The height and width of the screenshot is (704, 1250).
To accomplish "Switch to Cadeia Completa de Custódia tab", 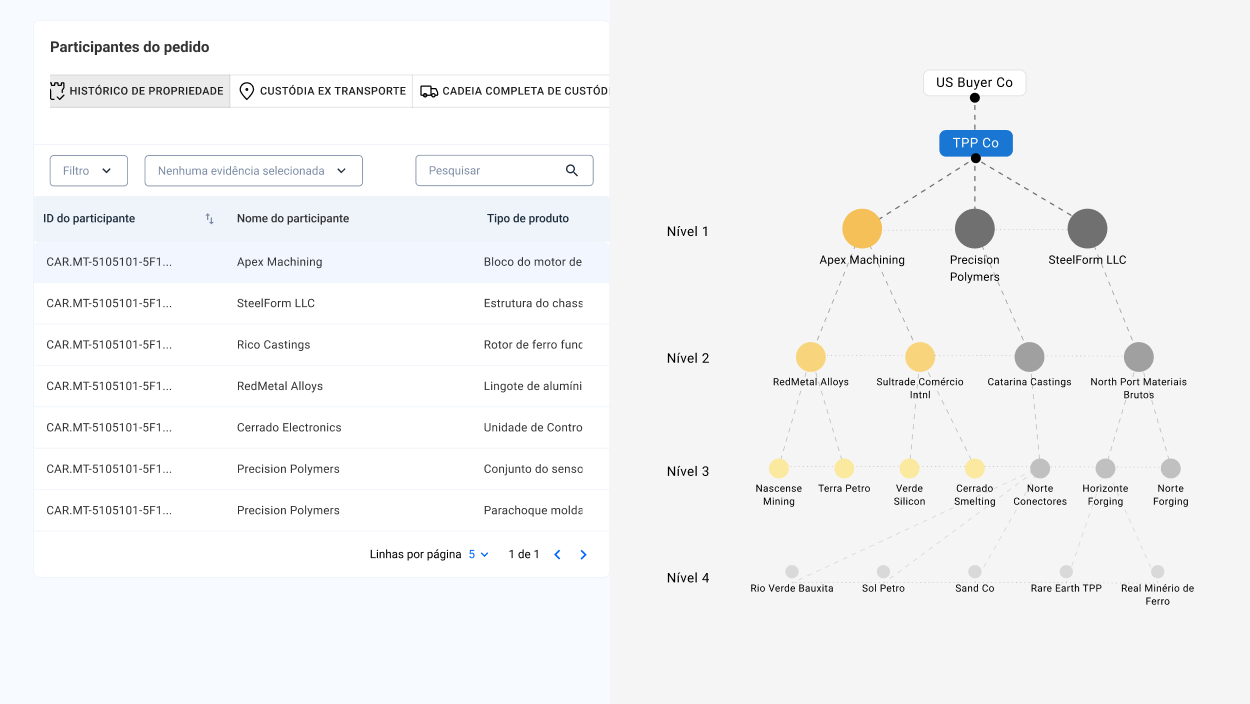I will click(511, 91).
